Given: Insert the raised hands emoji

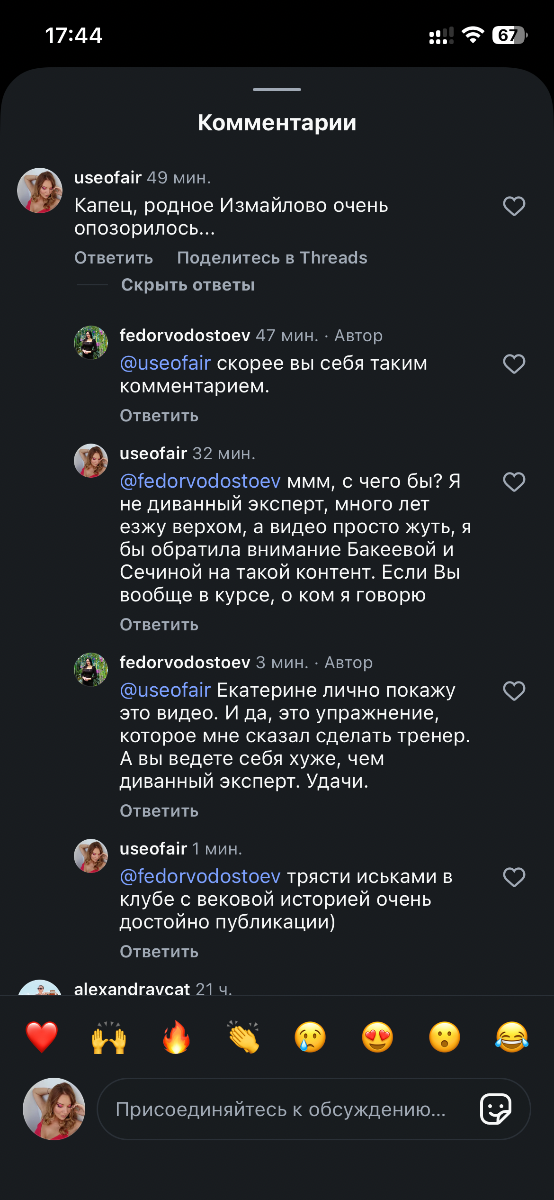Looking at the screenshot, I should [x=109, y=1037].
